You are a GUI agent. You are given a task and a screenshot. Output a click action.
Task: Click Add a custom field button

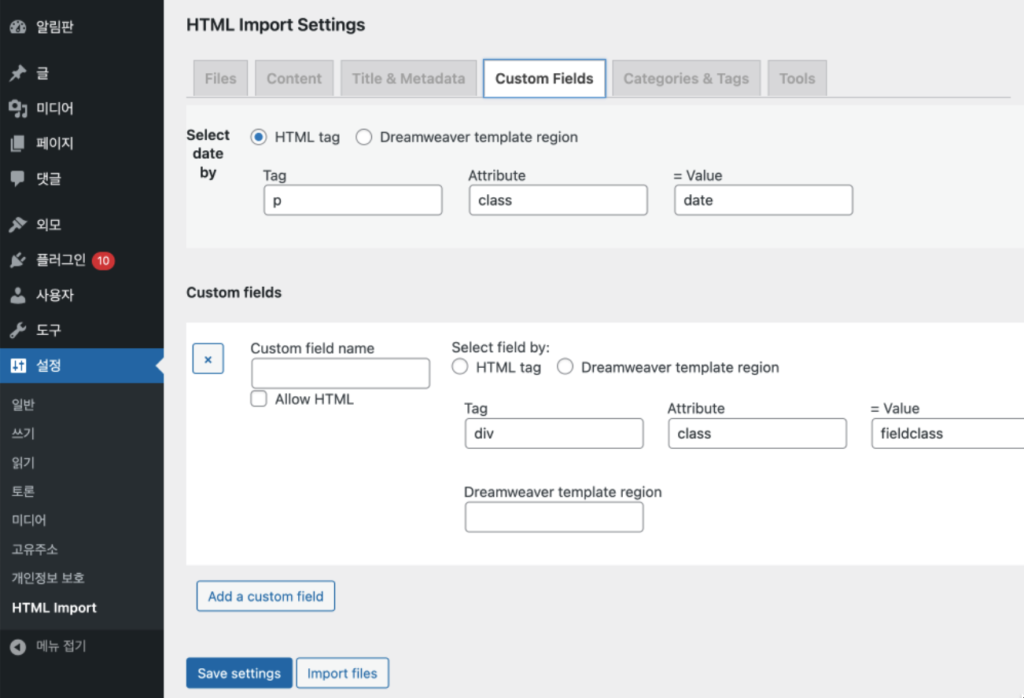(265, 596)
